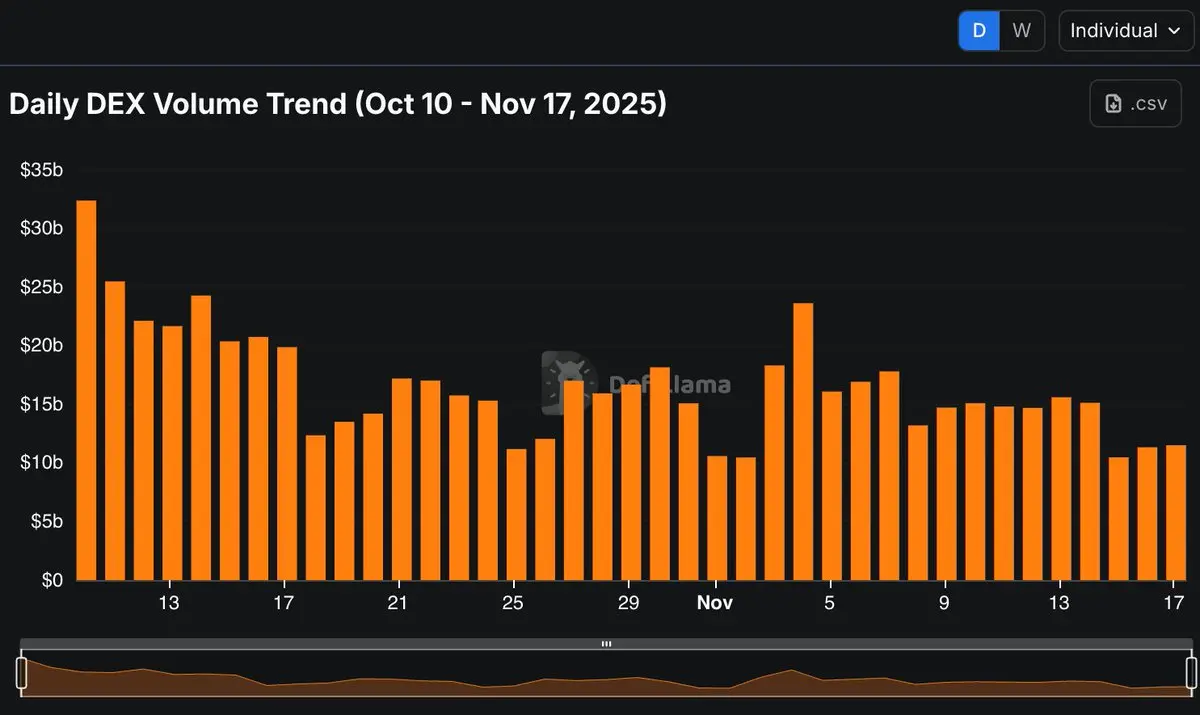
Task: Click the Nov x-axis label
Action: [715, 603]
